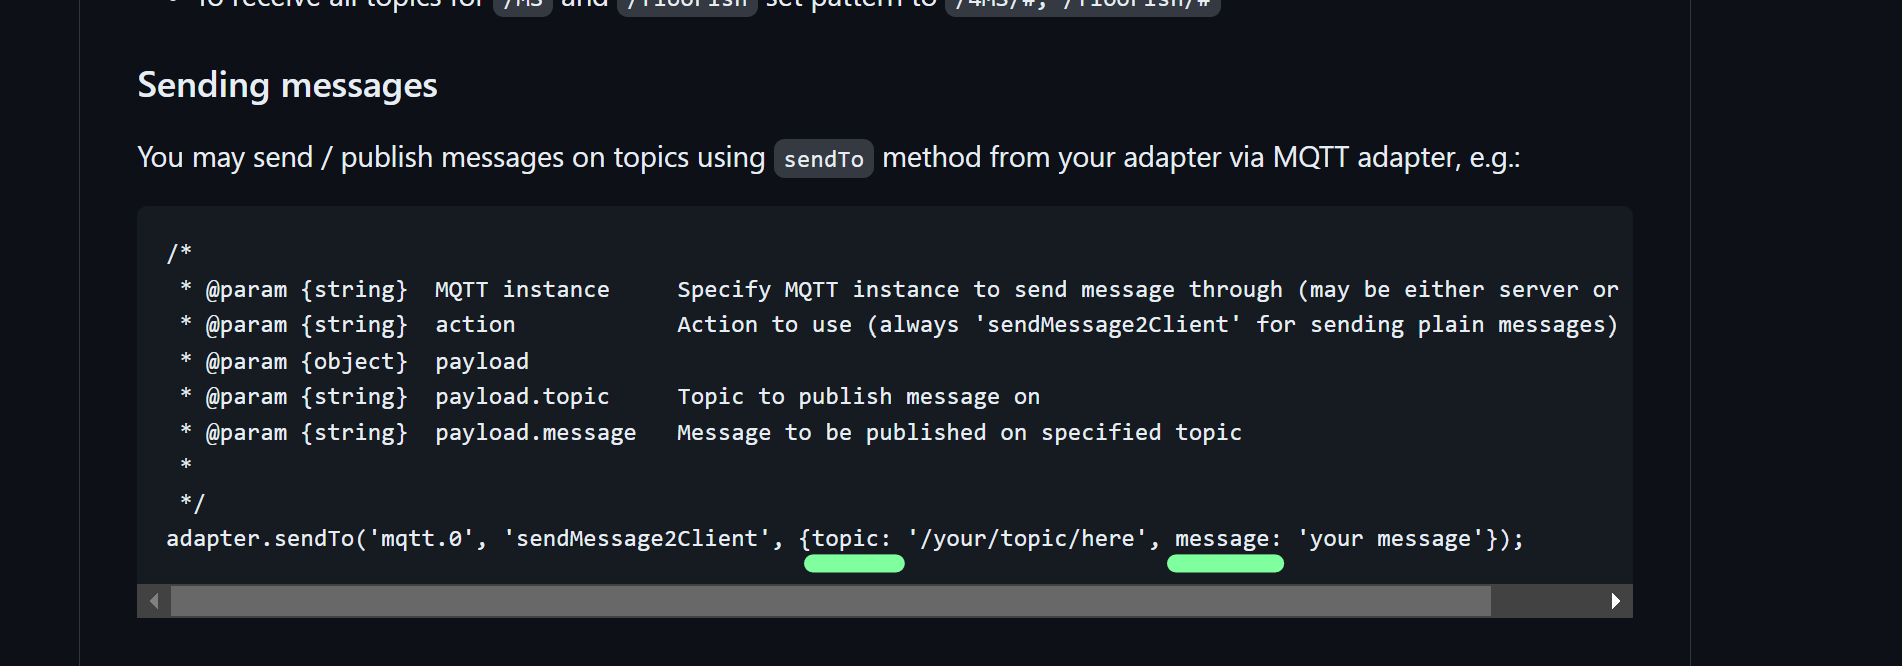Click the "payload.topic" parameter name
This screenshot has height=666, width=1902.
[x=522, y=397]
